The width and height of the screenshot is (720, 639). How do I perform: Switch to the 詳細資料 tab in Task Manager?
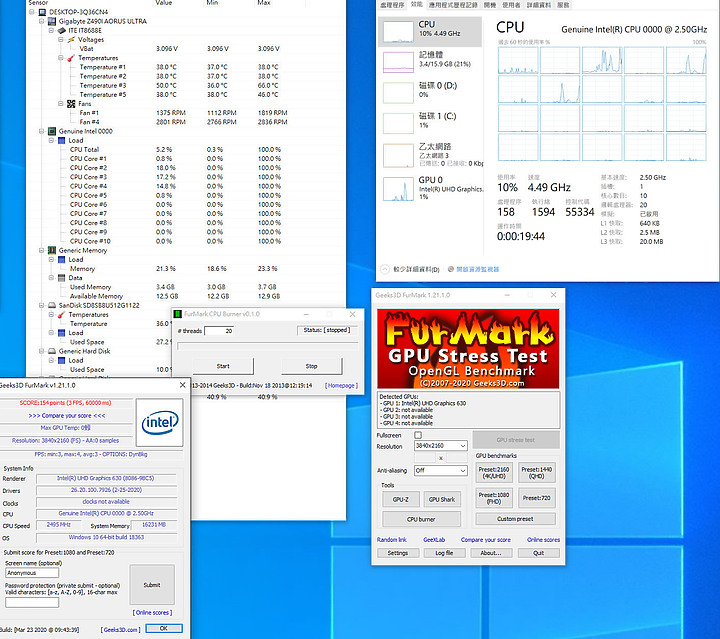(x=539, y=5)
